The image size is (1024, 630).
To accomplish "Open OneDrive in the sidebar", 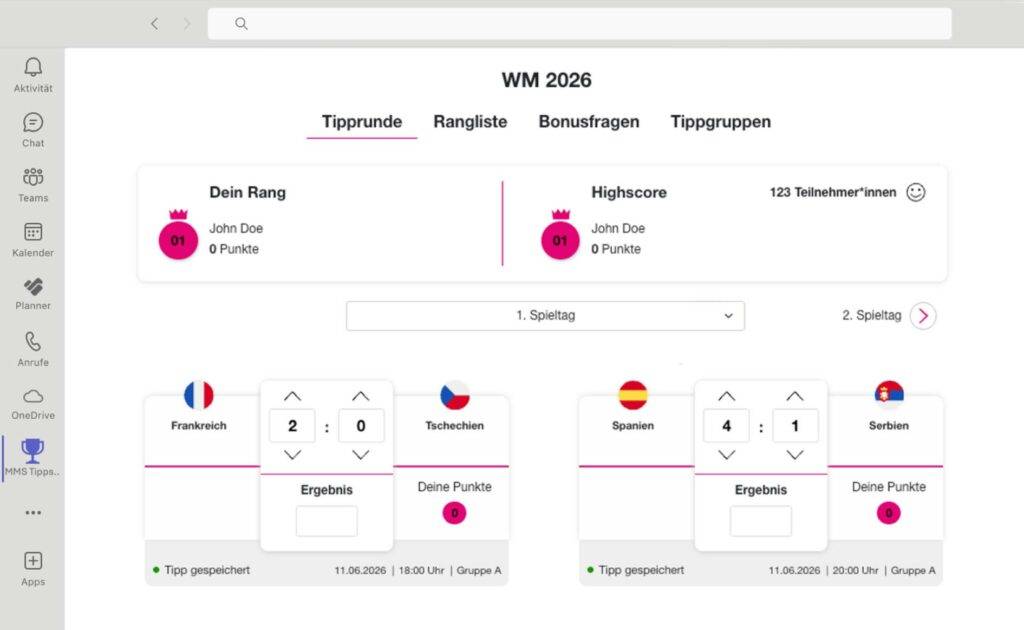I will pyautogui.click(x=33, y=398).
